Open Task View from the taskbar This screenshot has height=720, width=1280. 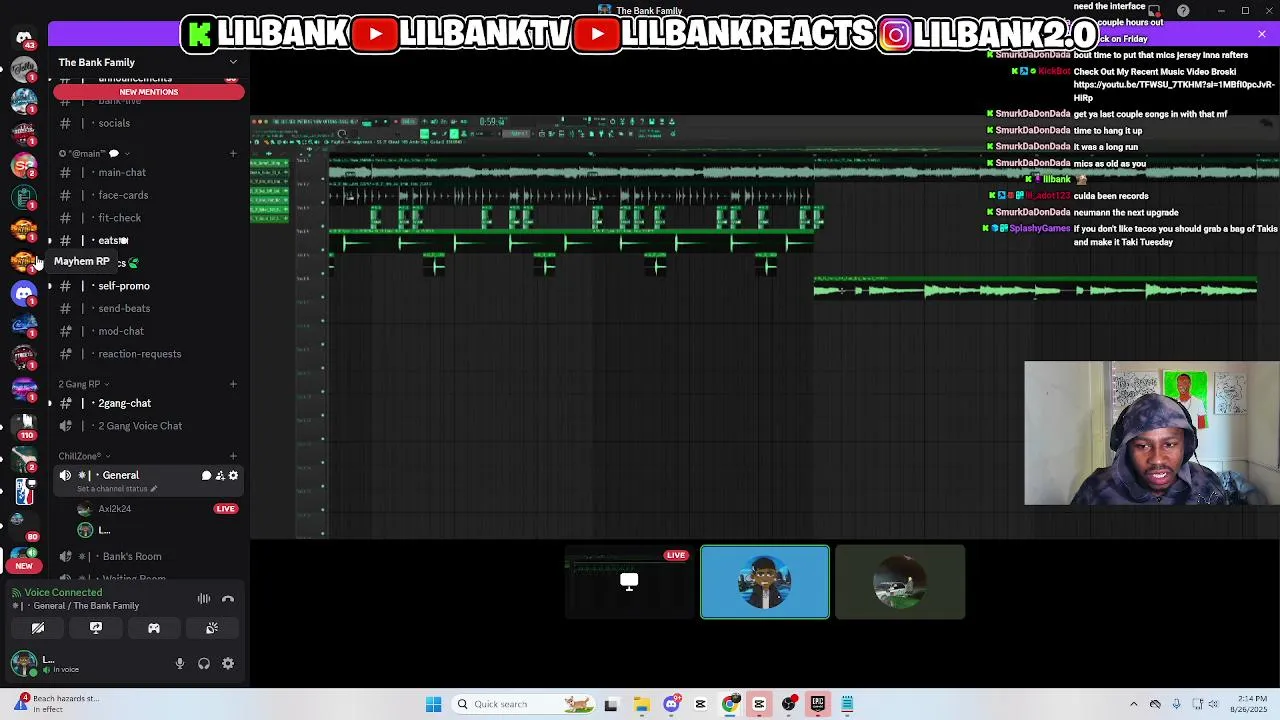coord(611,704)
